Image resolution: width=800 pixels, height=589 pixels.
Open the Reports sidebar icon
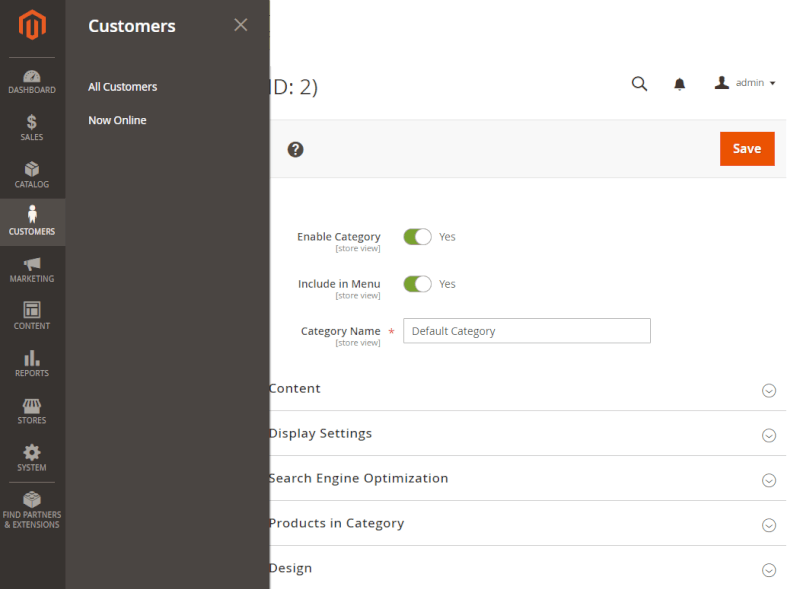pos(32,365)
